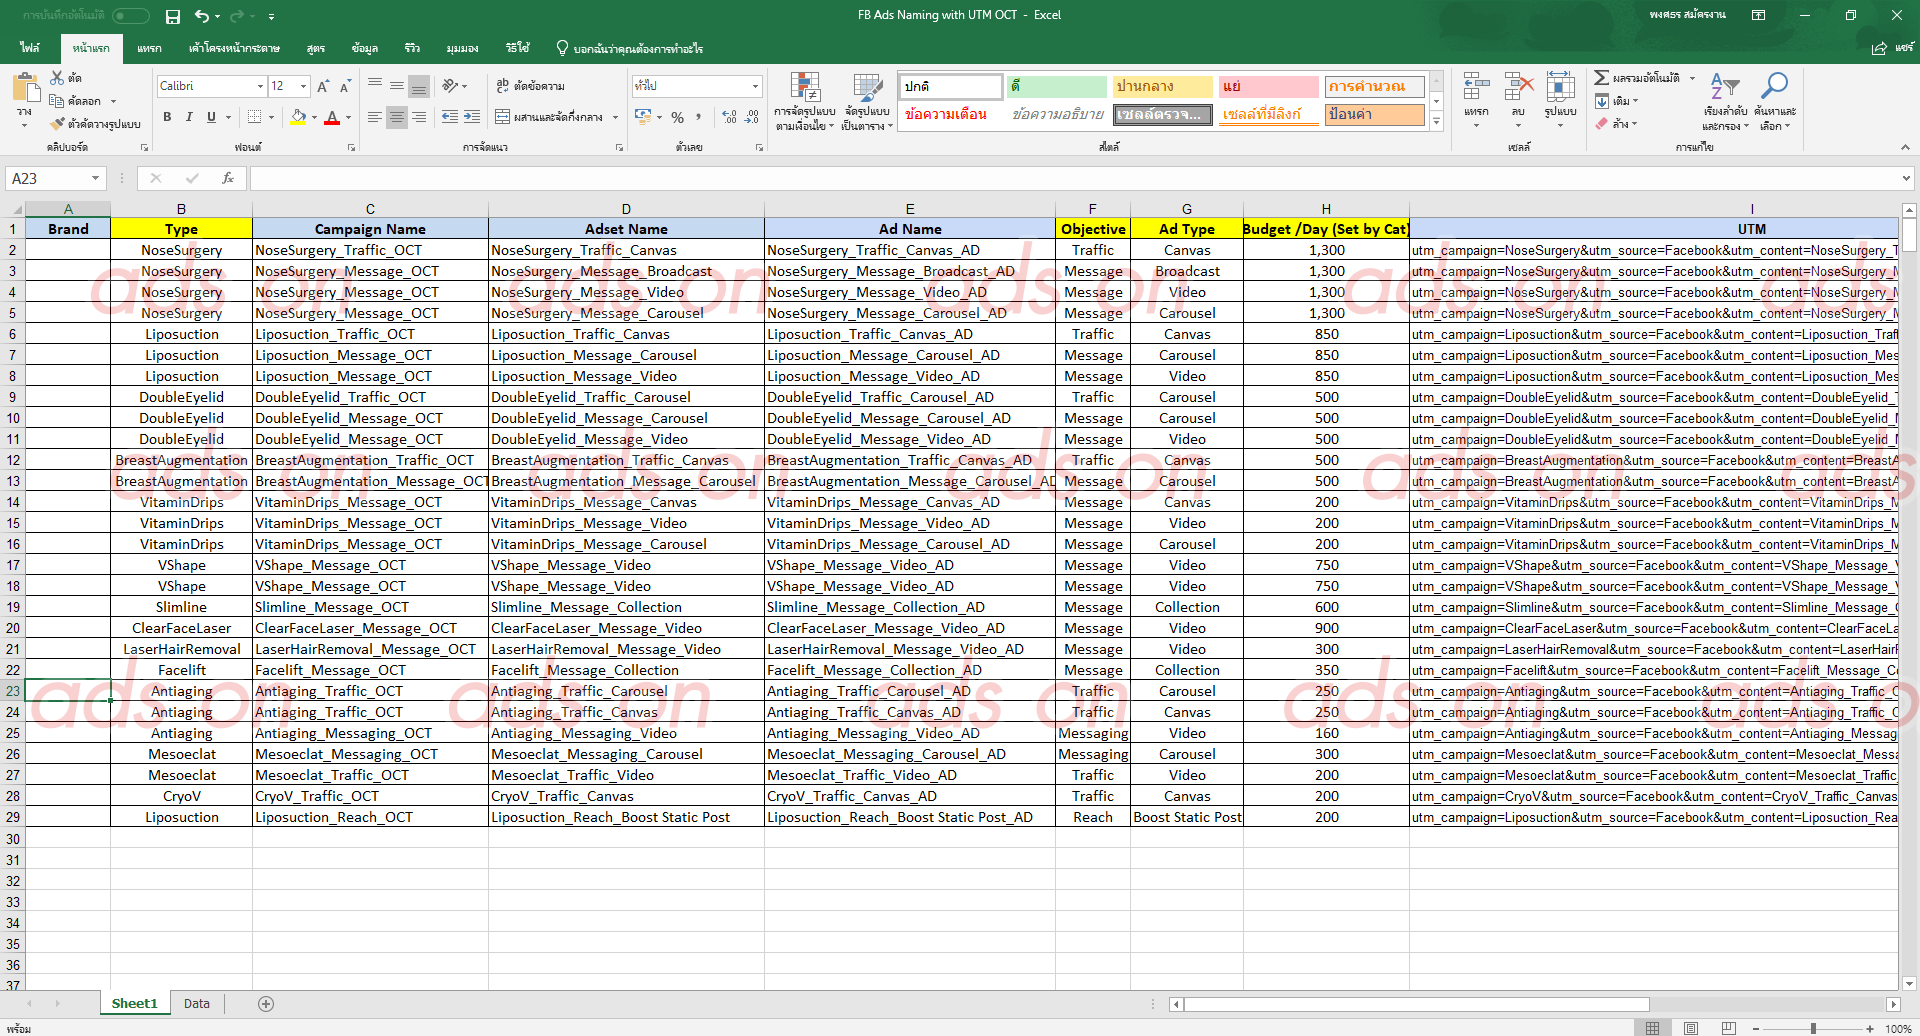This screenshot has height=1036, width=1920.
Task: Open the font size 12 dropdown
Action: pyautogui.click(x=304, y=86)
